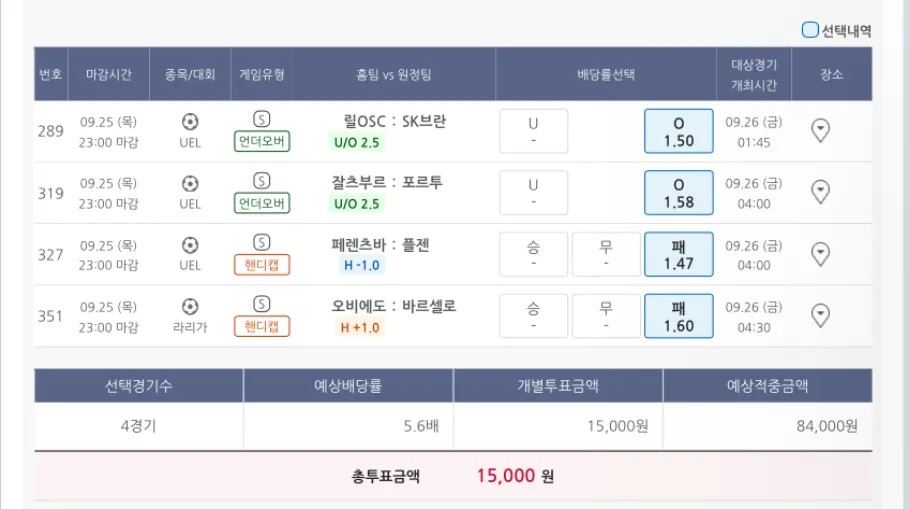Image resolution: width=909 pixels, height=509 pixels.
Task: Click the 핸디캡 tag in row 351
Action: [262, 326]
